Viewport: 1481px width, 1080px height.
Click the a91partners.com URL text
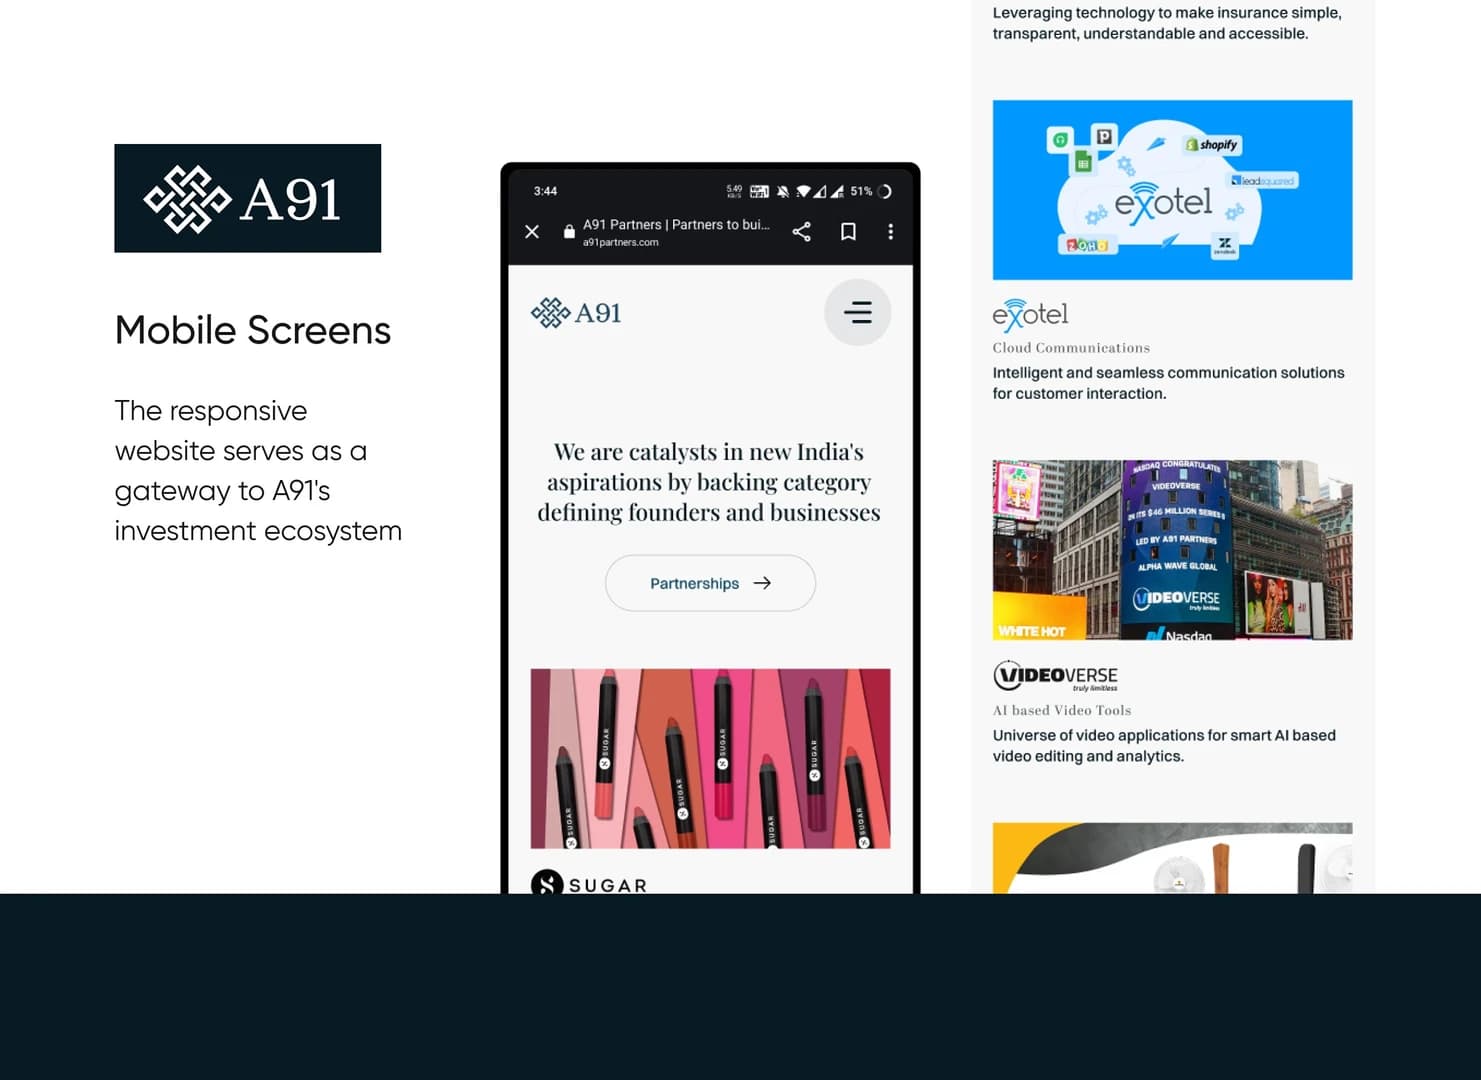621,242
